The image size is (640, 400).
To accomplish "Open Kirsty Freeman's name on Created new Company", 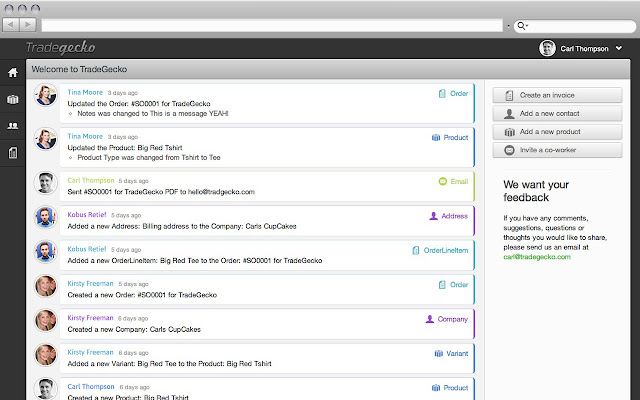I will tap(90, 318).
